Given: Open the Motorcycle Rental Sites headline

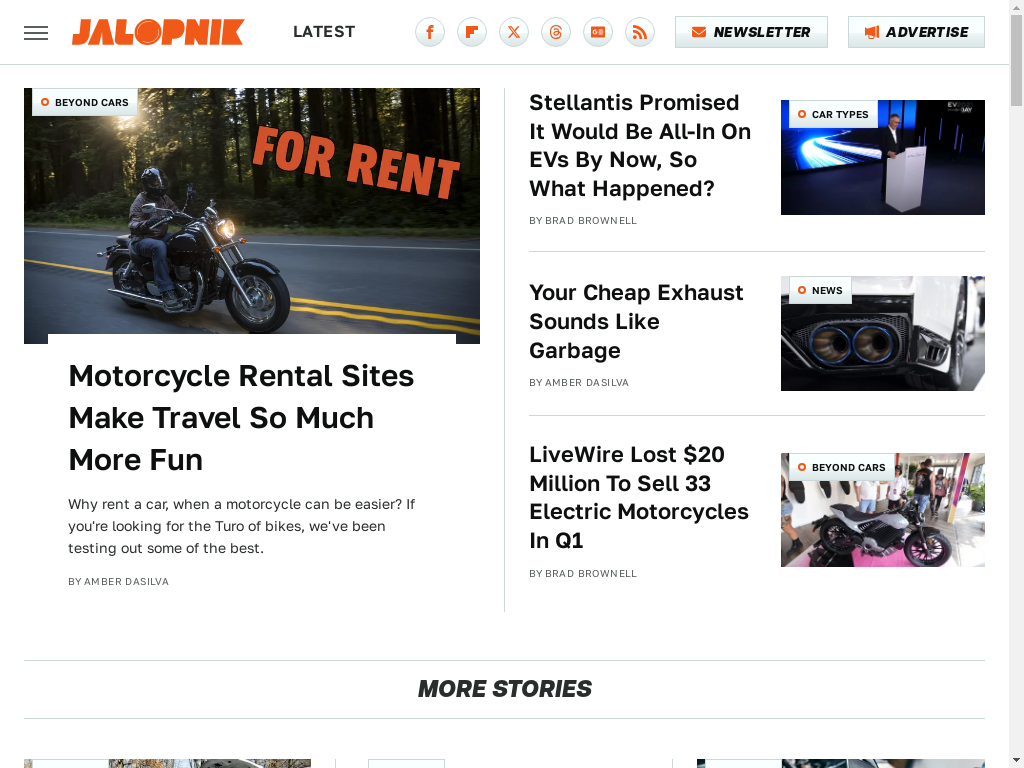Looking at the screenshot, I should pos(242,418).
